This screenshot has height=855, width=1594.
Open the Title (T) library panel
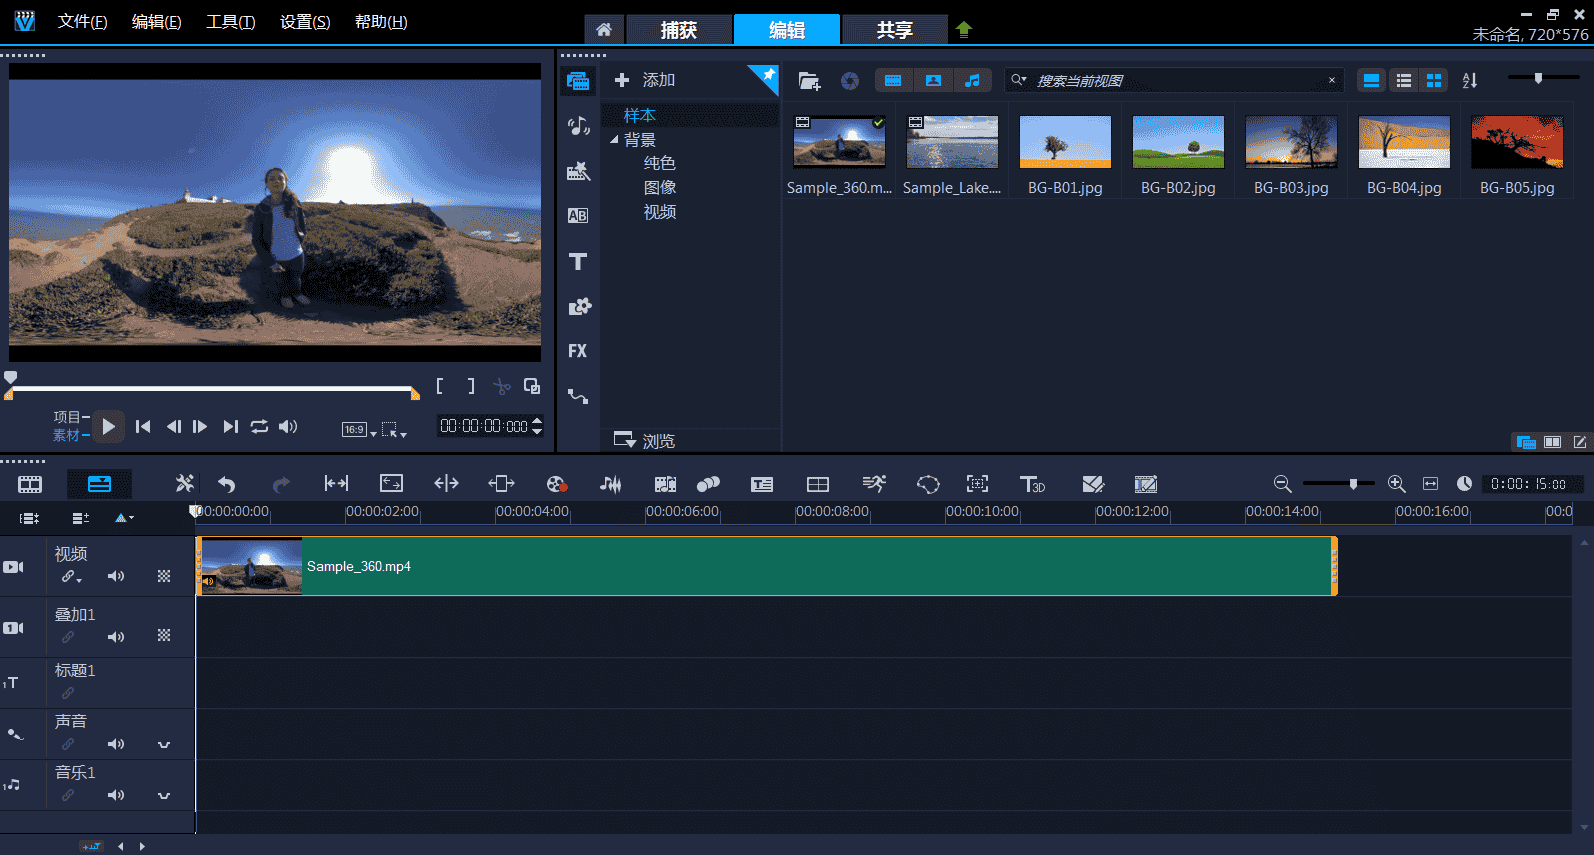tap(578, 262)
